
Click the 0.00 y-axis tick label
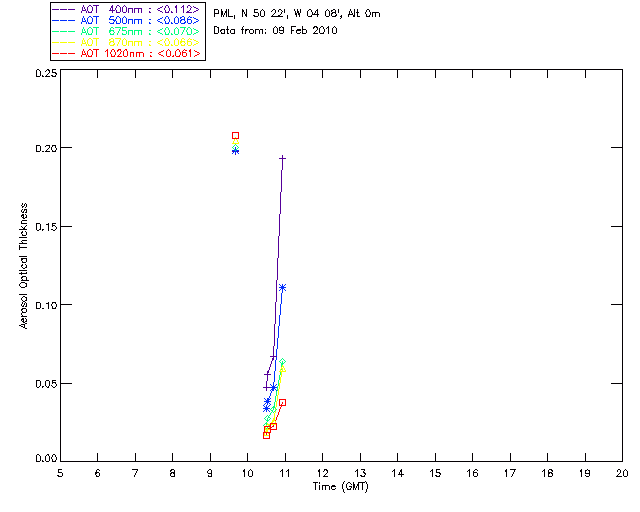point(46,459)
